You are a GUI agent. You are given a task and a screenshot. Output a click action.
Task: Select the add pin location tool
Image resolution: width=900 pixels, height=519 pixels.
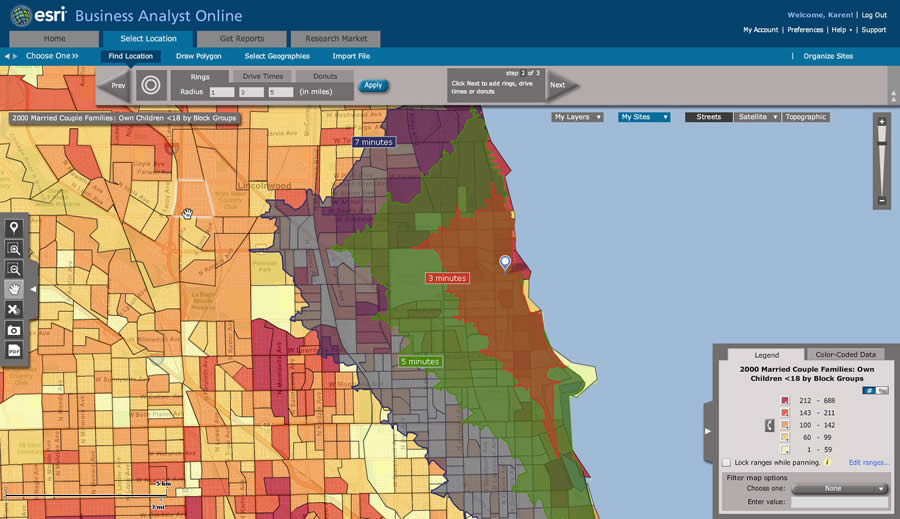14,227
